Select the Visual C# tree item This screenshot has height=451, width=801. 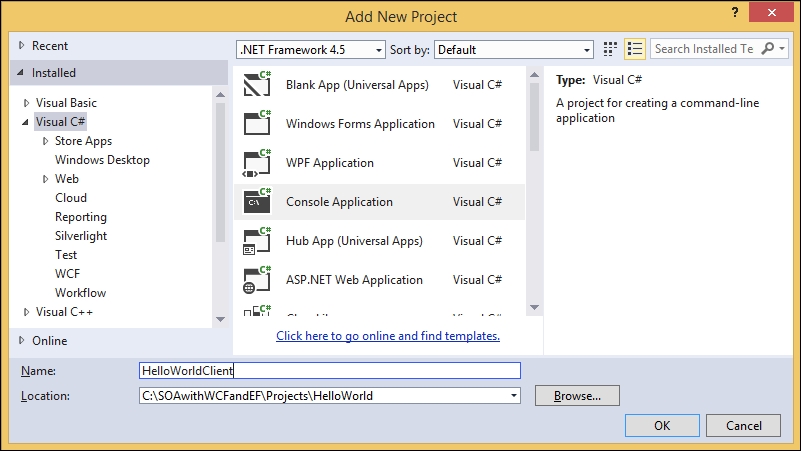tap(60, 122)
